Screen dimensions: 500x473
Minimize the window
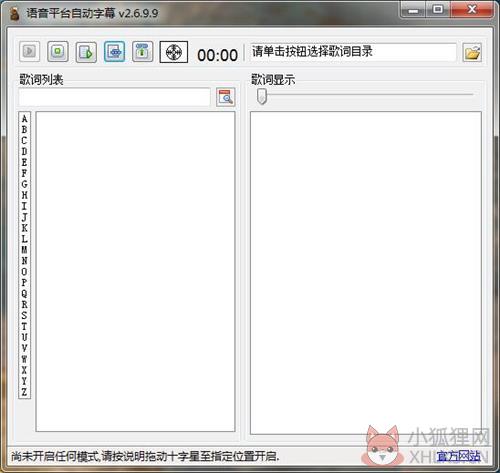coord(413,11)
